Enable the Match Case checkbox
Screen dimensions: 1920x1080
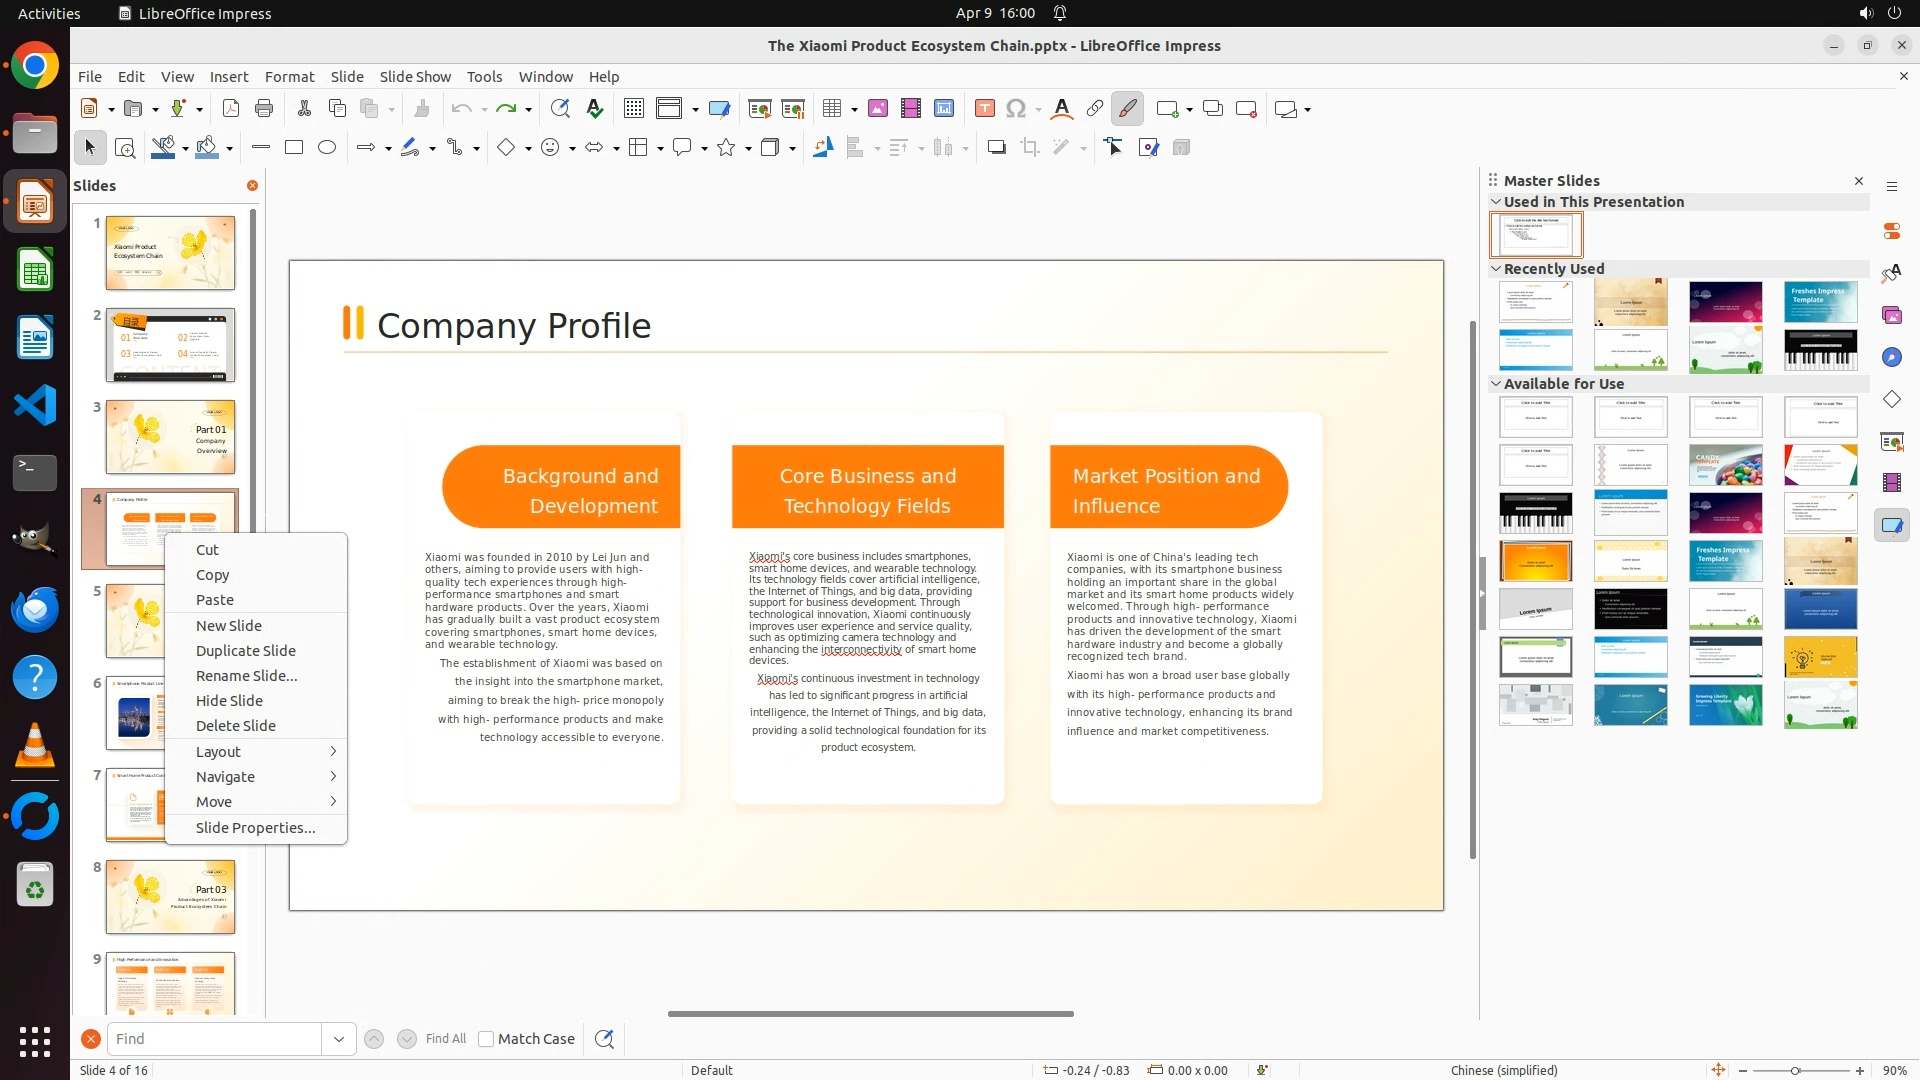pos(486,1039)
